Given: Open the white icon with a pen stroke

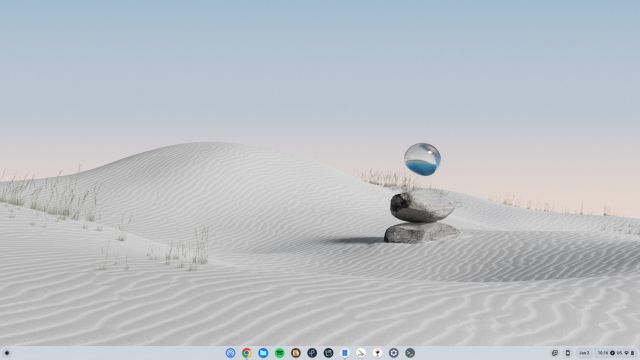Looking at the screenshot, I should [361, 353].
